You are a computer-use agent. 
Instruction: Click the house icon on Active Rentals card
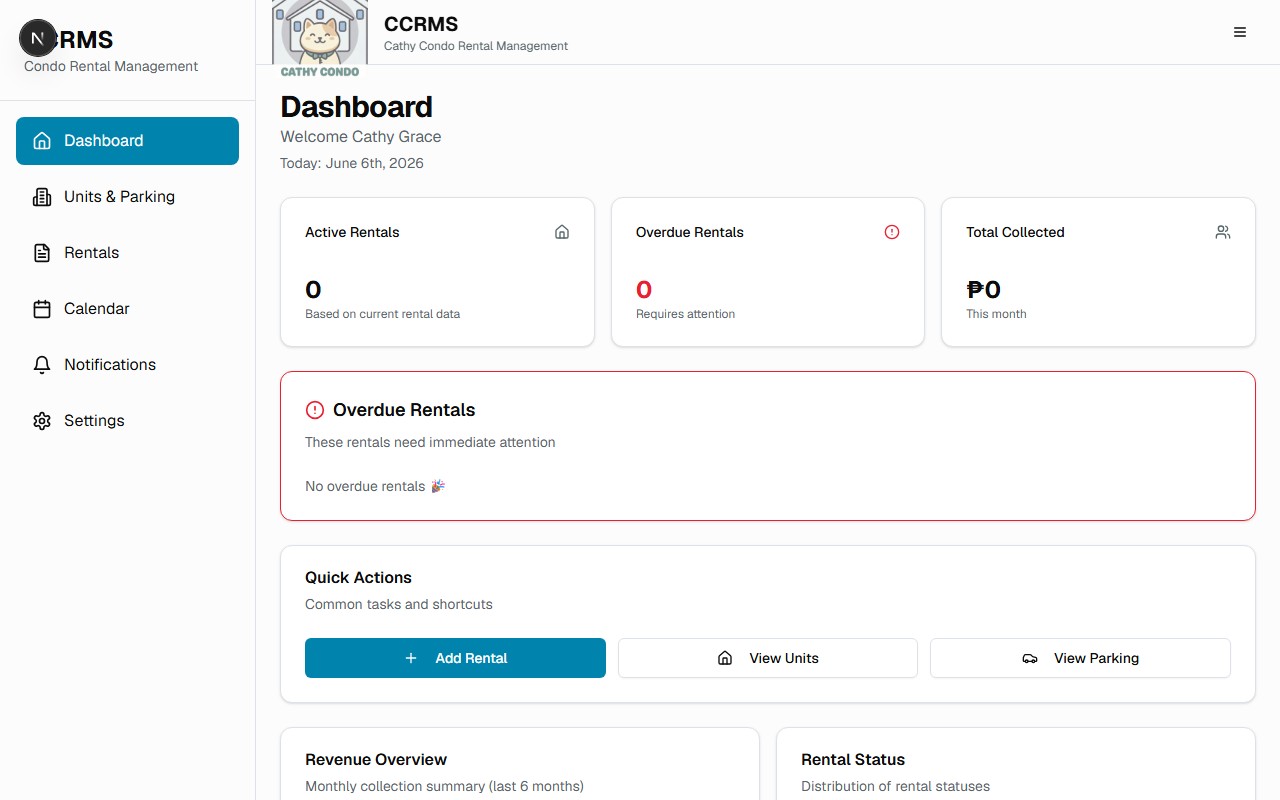tap(562, 232)
